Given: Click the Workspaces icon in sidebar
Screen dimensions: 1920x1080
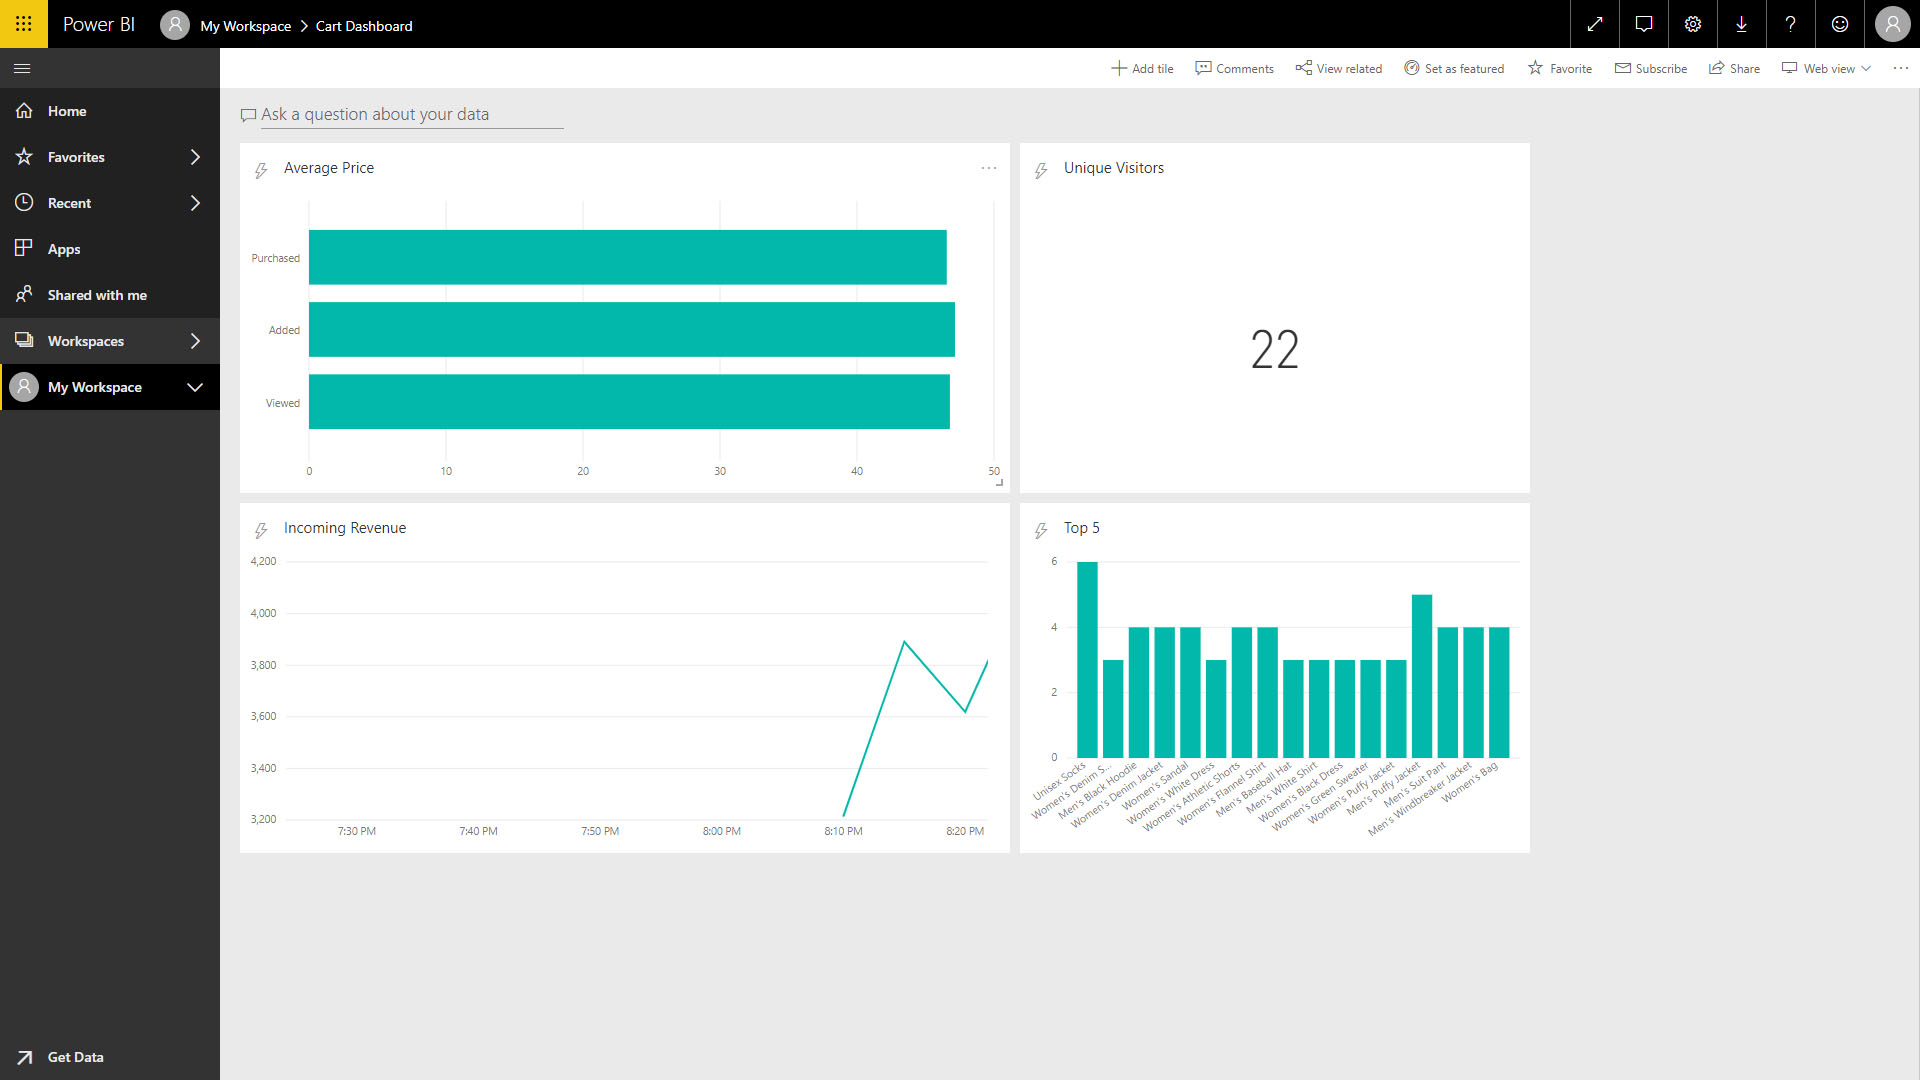Looking at the screenshot, I should click(x=24, y=341).
